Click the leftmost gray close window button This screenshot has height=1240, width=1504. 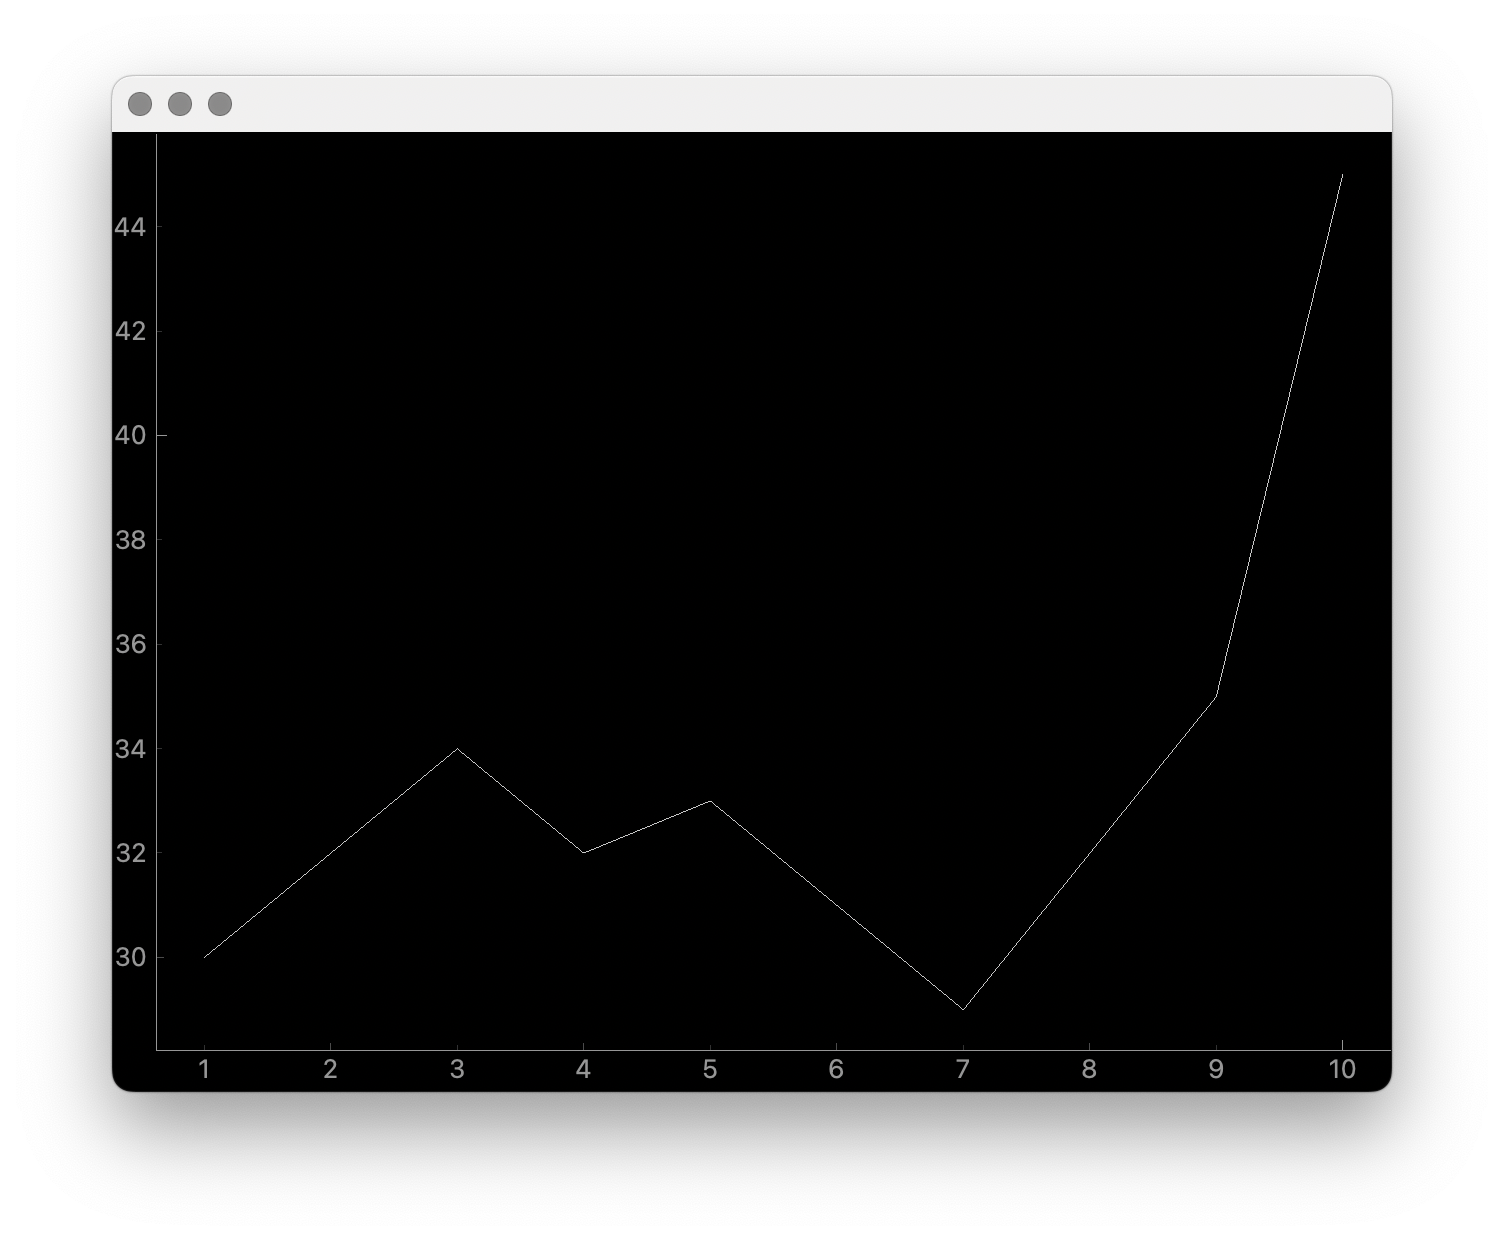point(140,104)
